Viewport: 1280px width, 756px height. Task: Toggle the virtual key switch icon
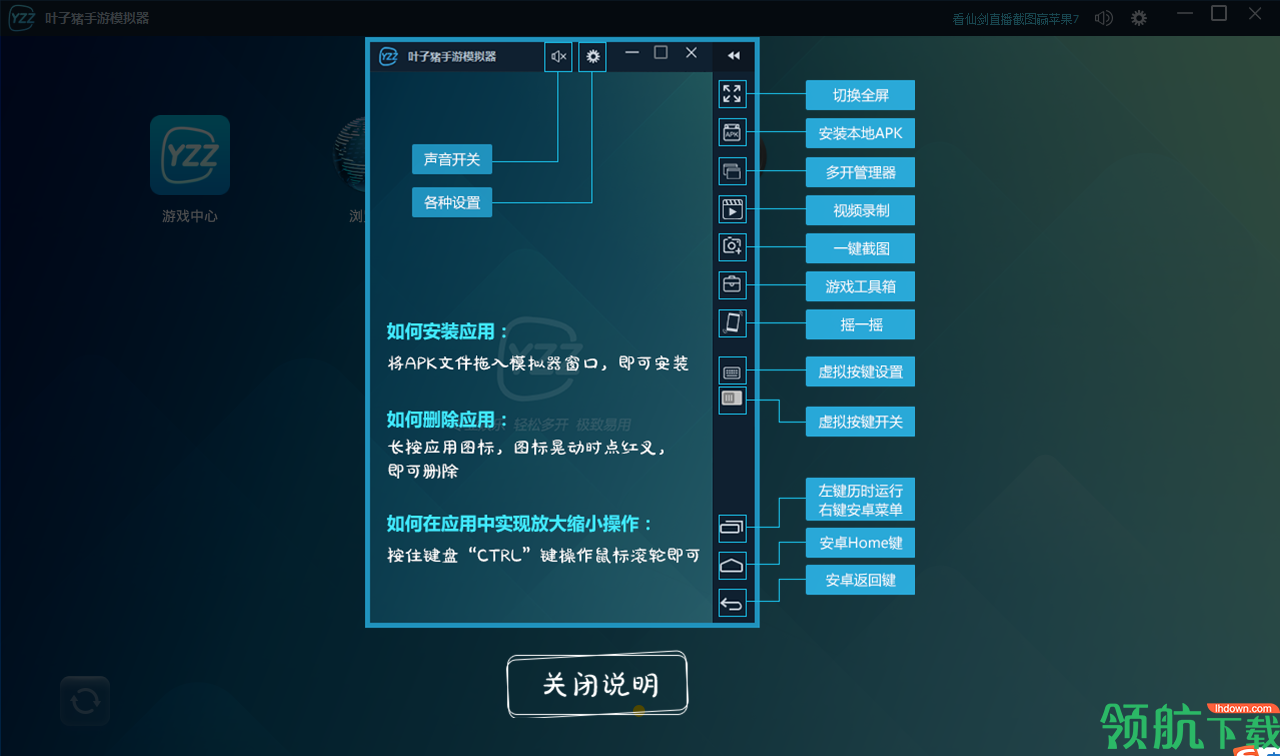click(732, 400)
